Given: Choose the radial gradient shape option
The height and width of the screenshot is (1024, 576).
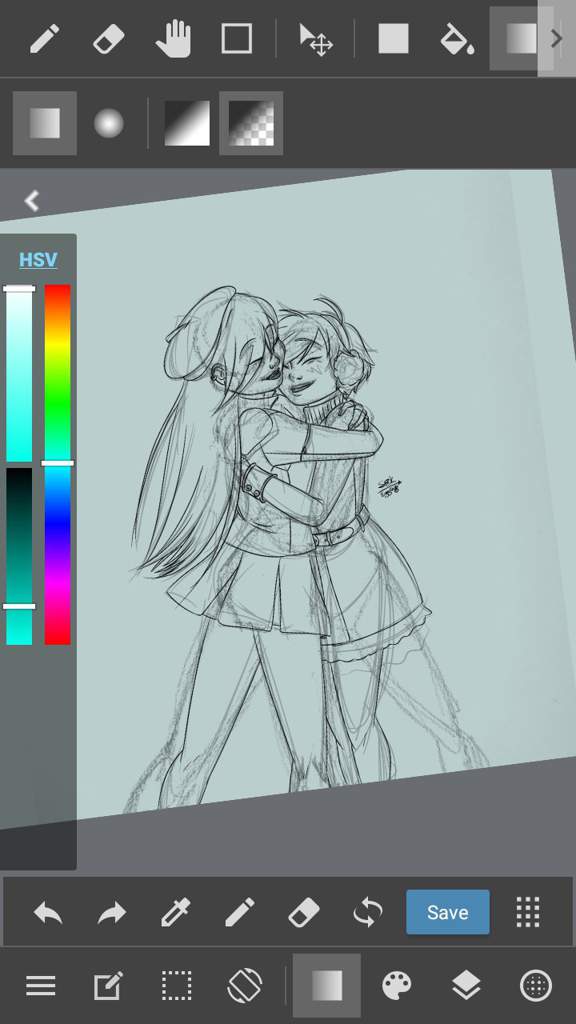Looking at the screenshot, I should (108, 123).
